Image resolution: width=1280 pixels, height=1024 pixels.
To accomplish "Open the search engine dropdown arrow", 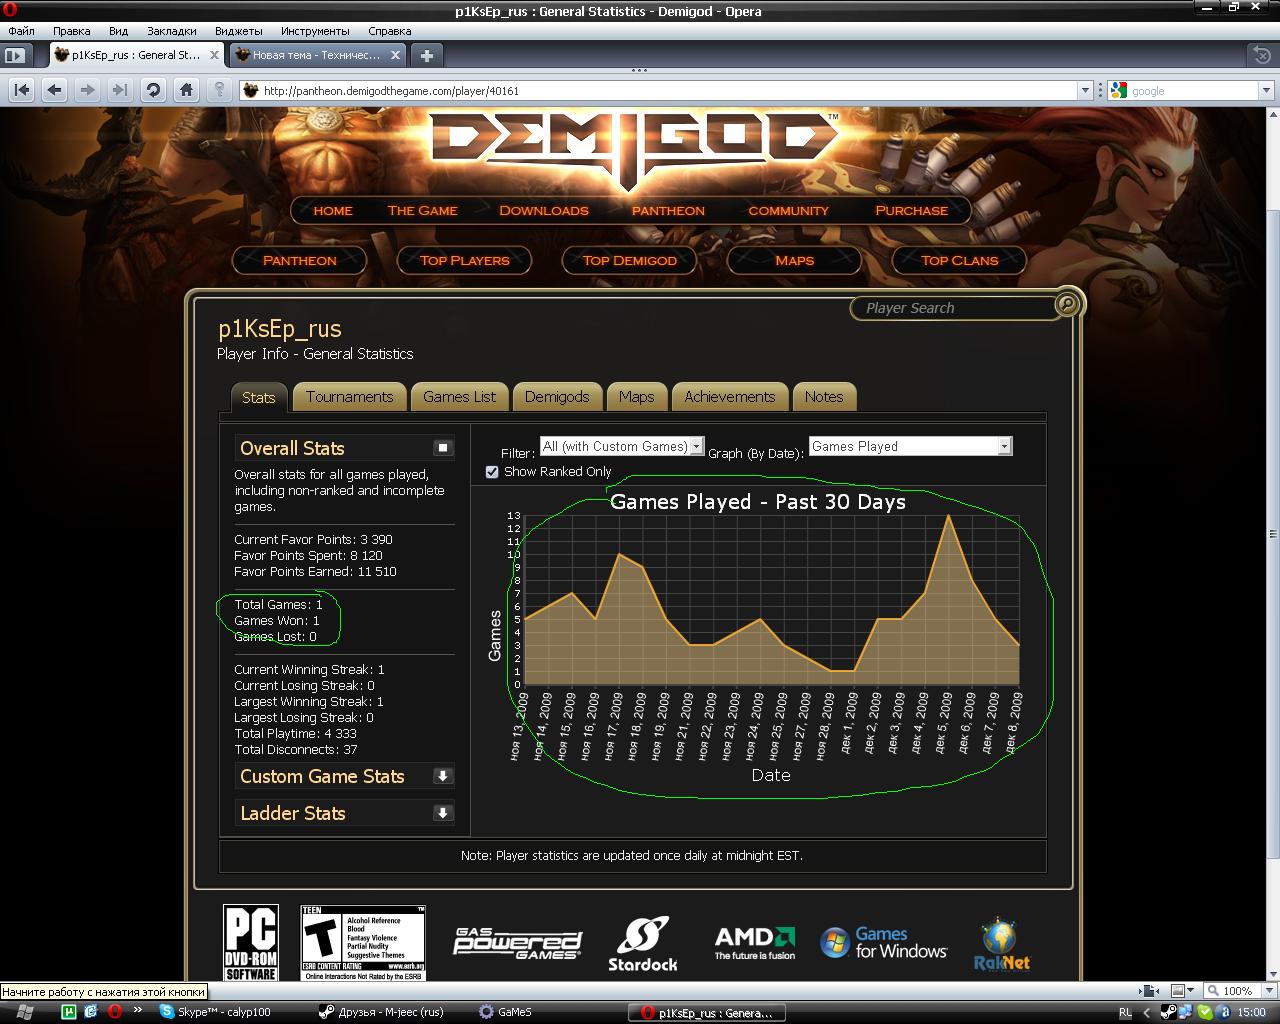I will click(x=1267, y=91).
